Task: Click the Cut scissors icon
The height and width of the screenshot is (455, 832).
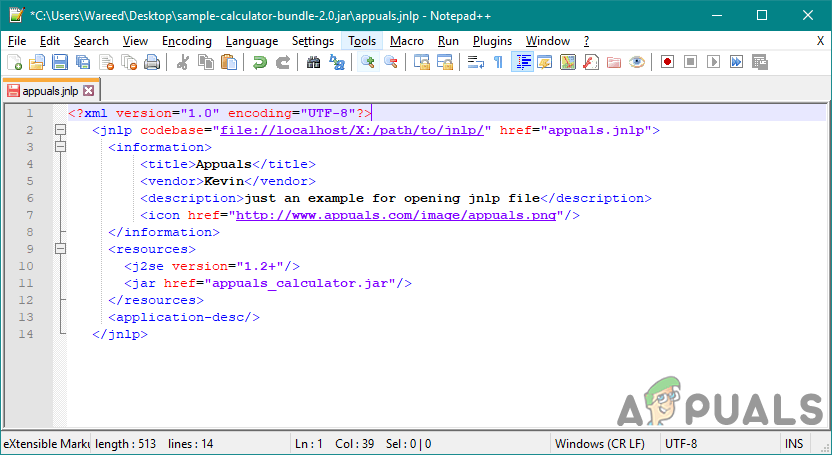Action: click(183, 62)
